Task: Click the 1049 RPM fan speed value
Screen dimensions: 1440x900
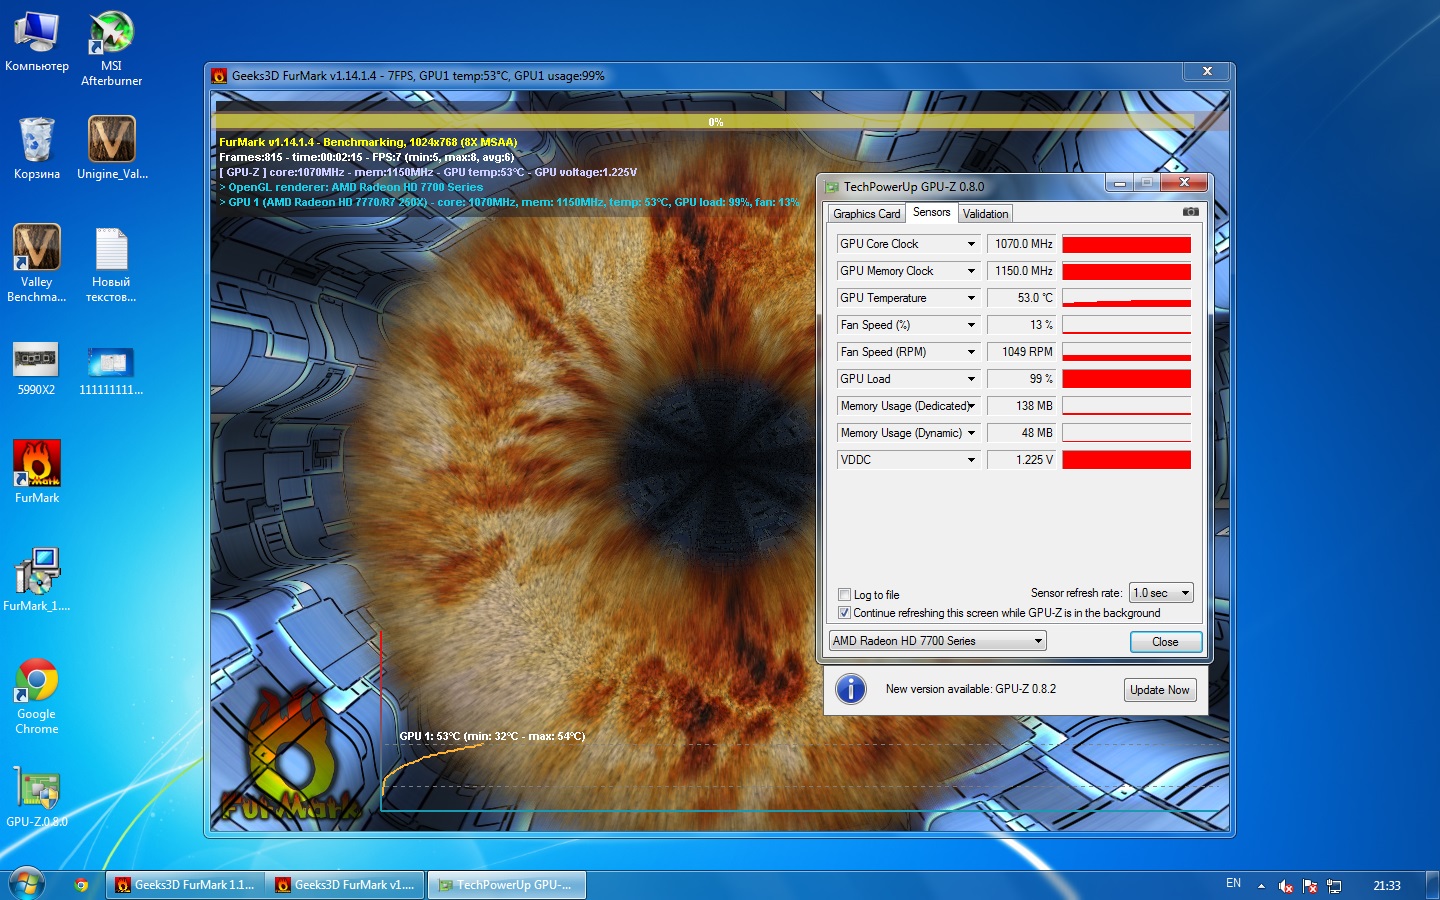Action: click(x=1022, y=352)
